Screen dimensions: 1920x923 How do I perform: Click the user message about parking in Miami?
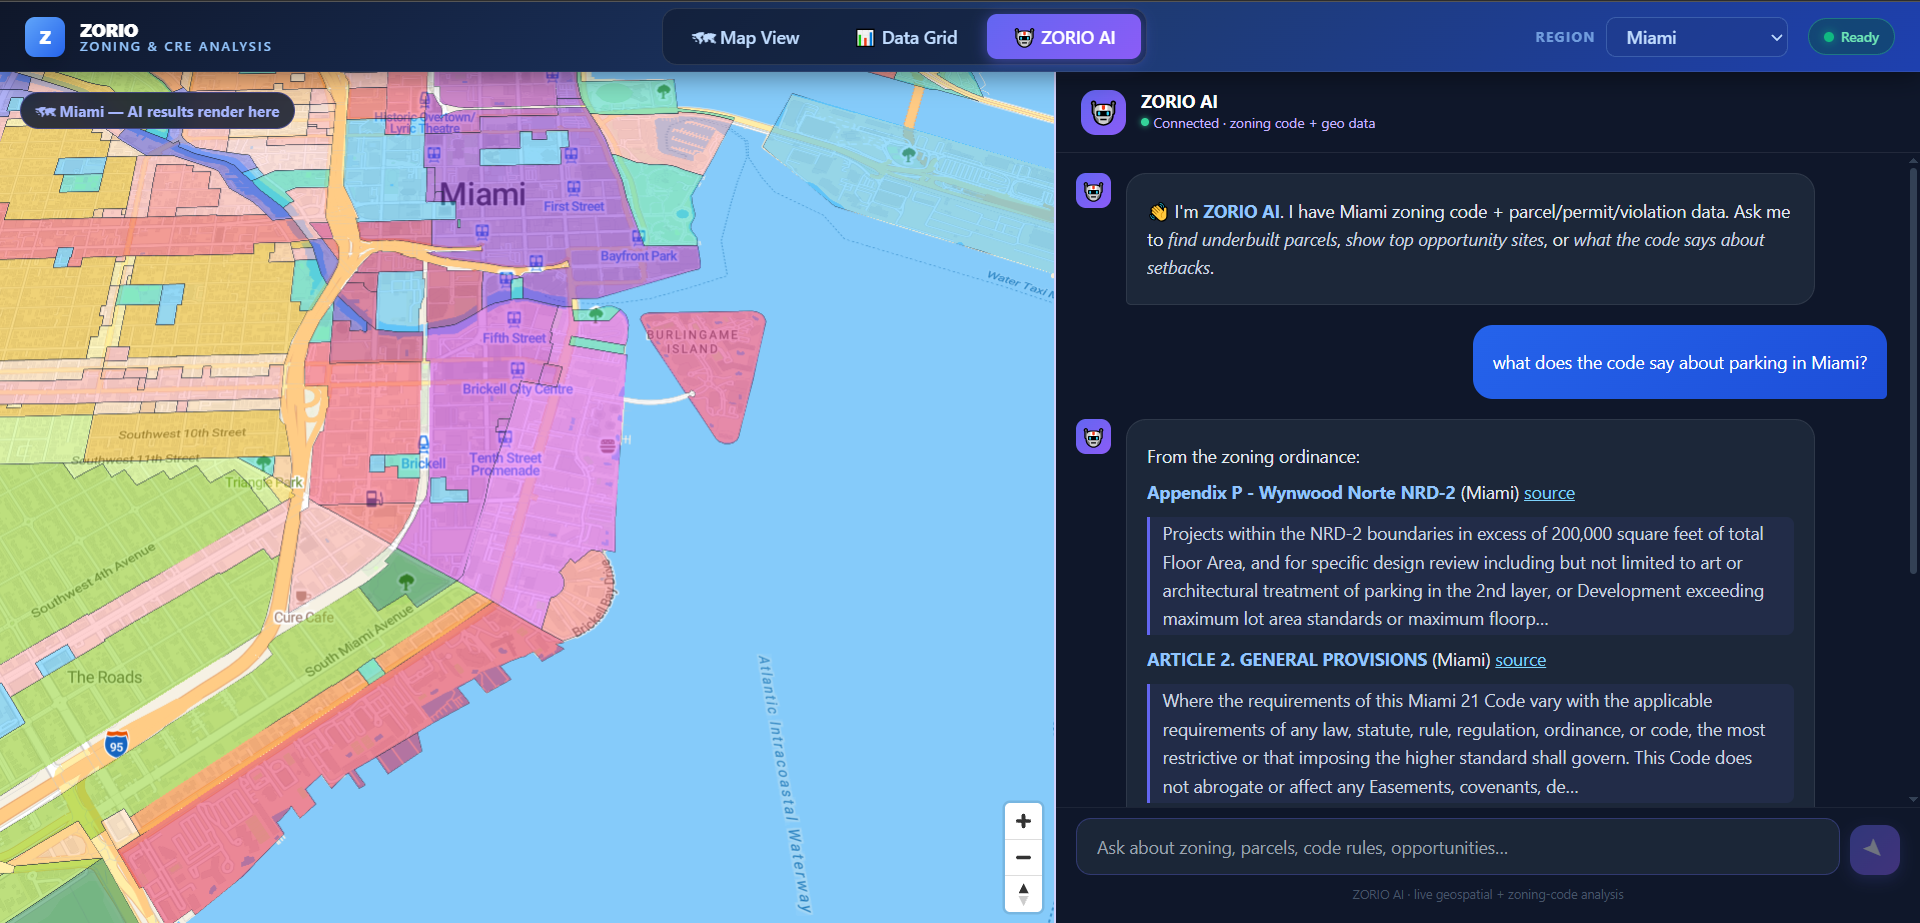click(1679, 362)
